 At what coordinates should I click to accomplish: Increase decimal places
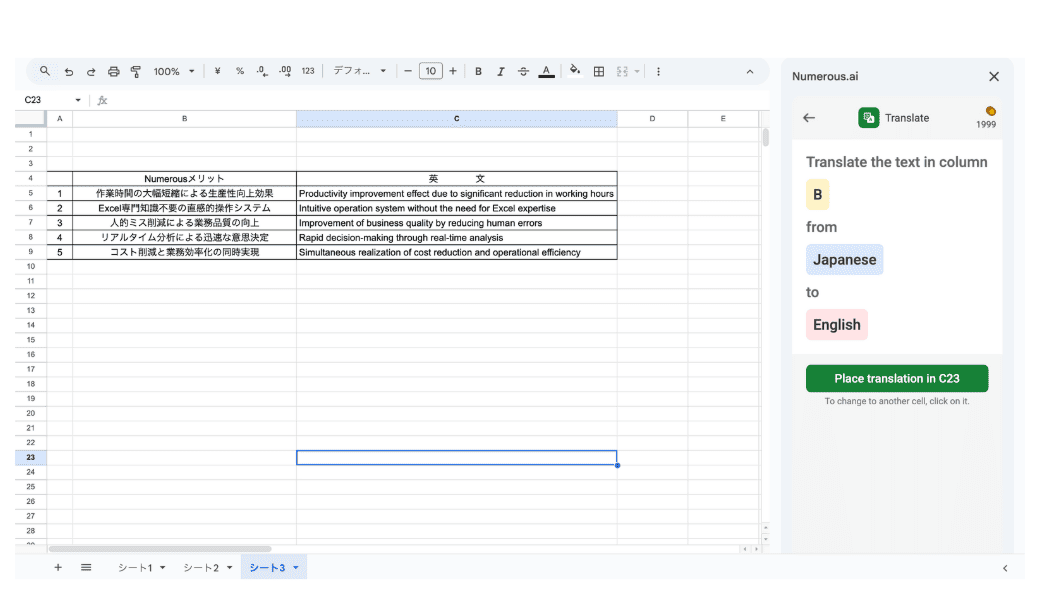(285, 71)
